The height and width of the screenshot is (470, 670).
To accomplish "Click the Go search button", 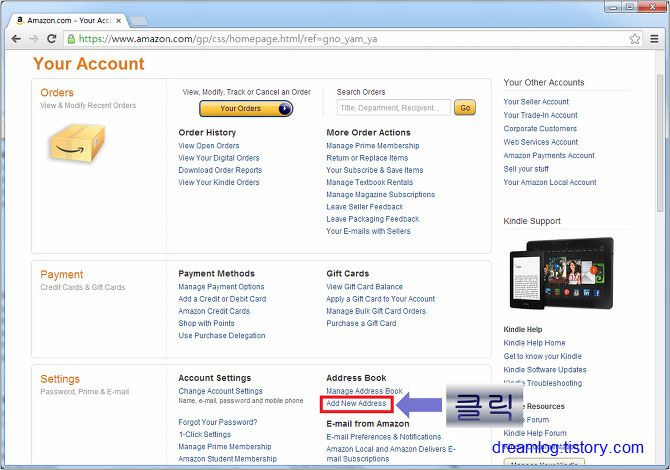I will [x=465, y=108].
